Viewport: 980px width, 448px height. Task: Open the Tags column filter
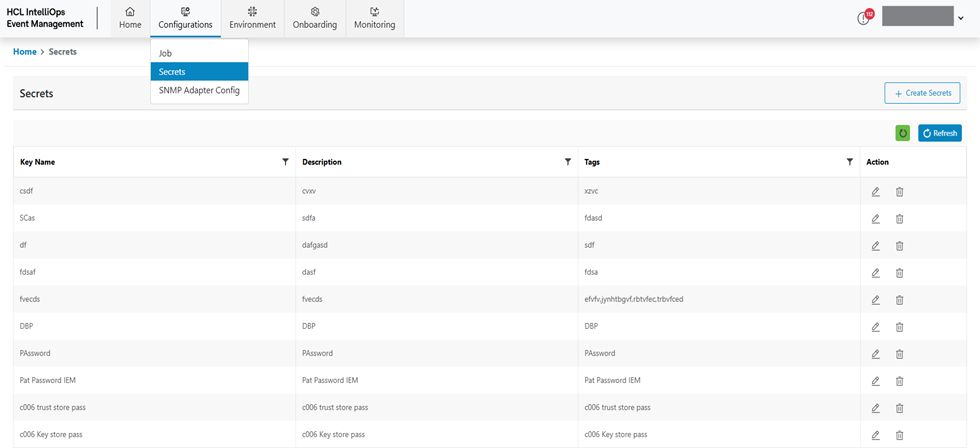pos(849,162)
